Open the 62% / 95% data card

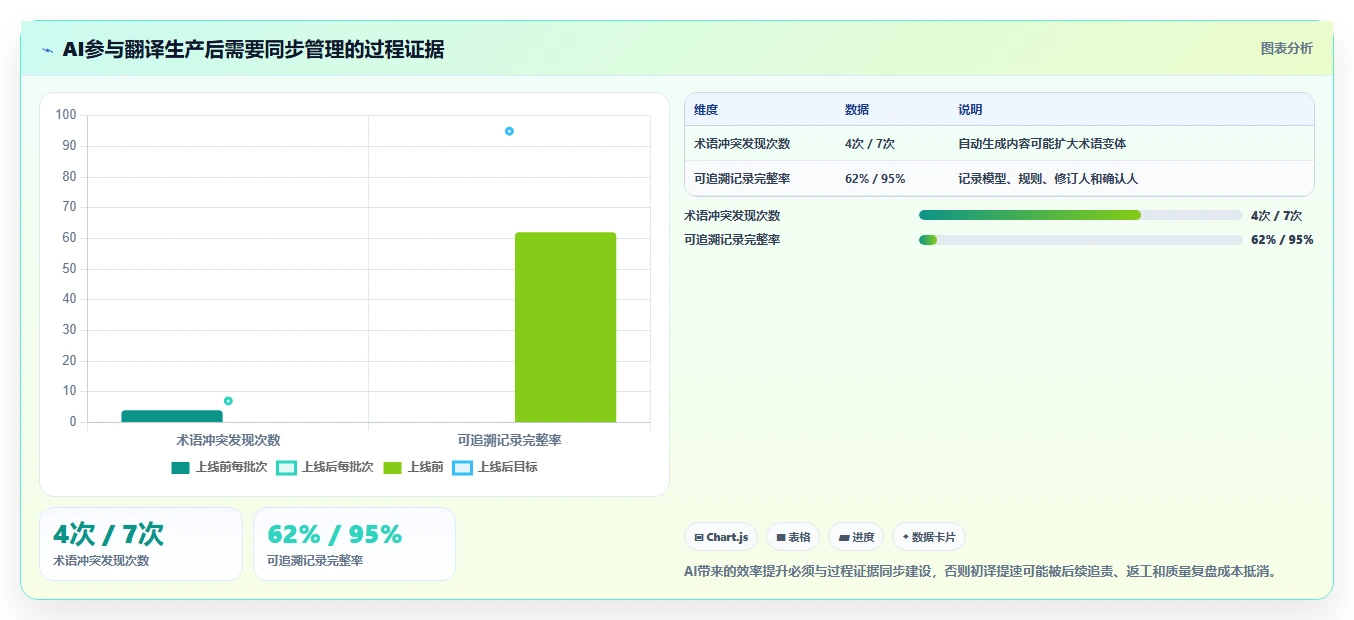(x=354, y=544)
